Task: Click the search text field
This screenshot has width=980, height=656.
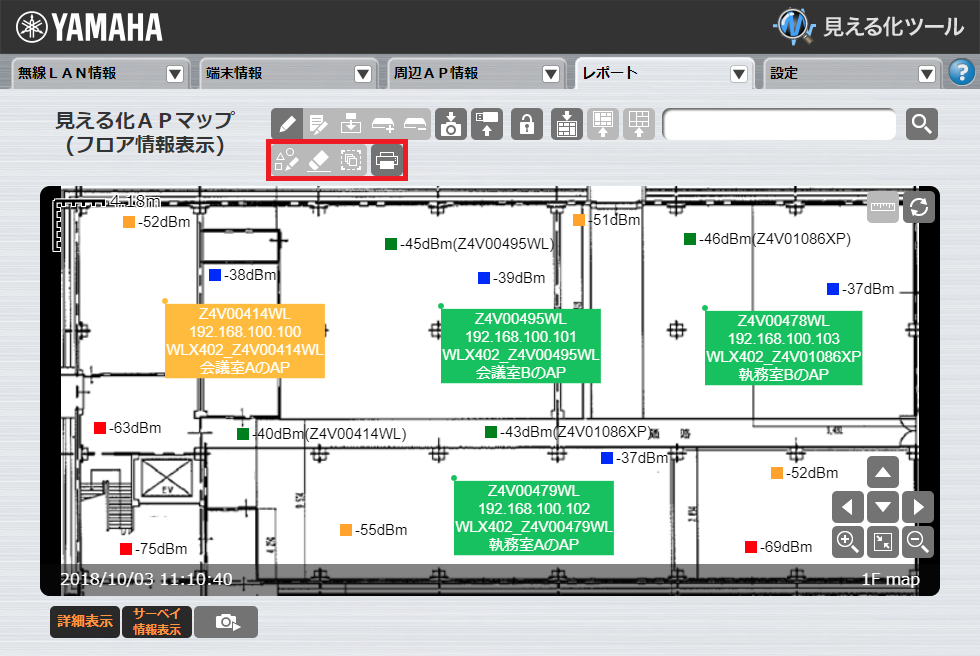Action: (x=779, y=124)
